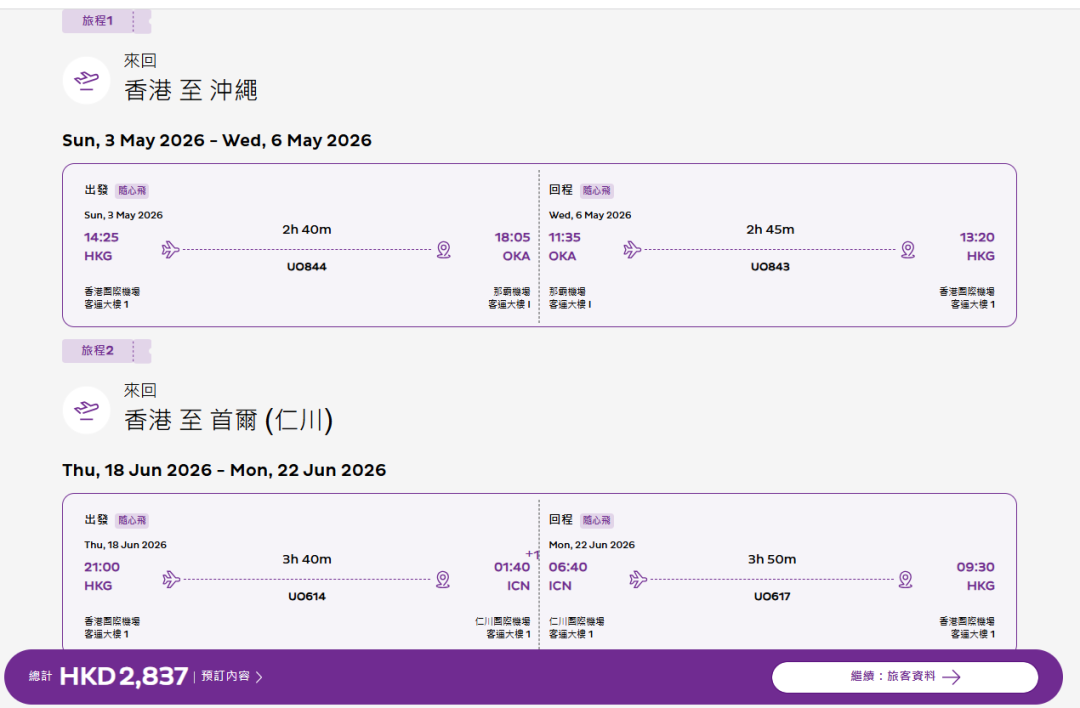Click heading 香港 至 首爾 (仁川)
Screen dimensions: 1080x708
(229, 420)
